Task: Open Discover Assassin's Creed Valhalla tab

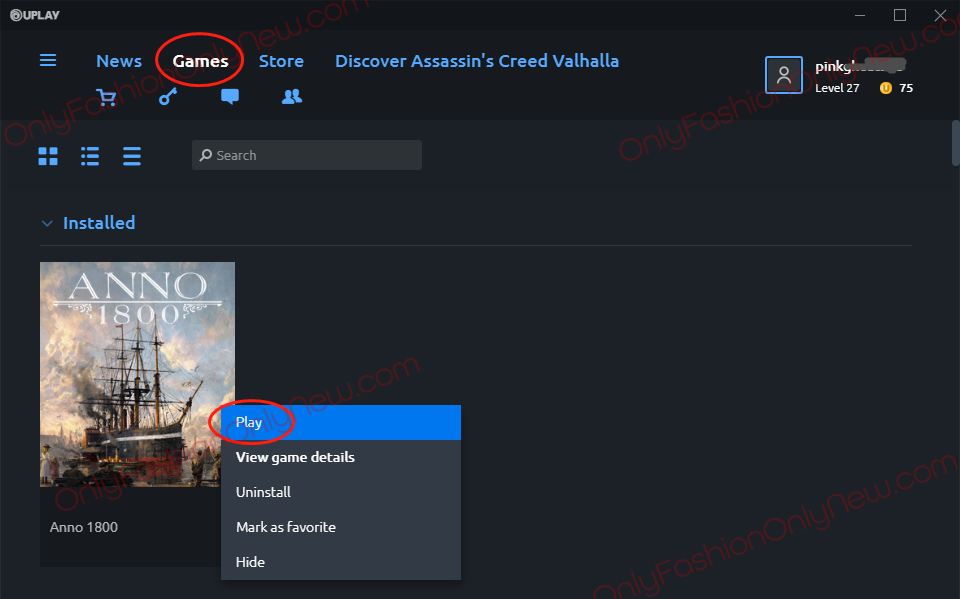Action: tap(477, 61)
